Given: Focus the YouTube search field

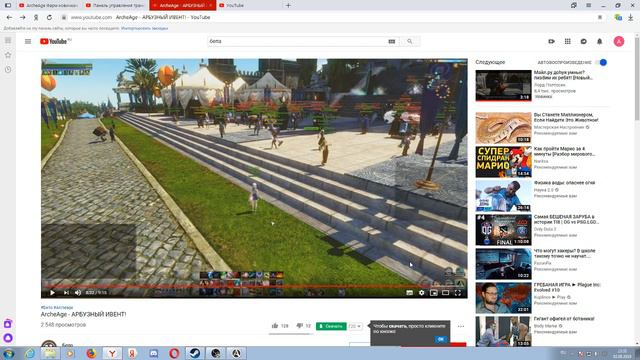Looking at the screenshot, I should tap(296, 41).
